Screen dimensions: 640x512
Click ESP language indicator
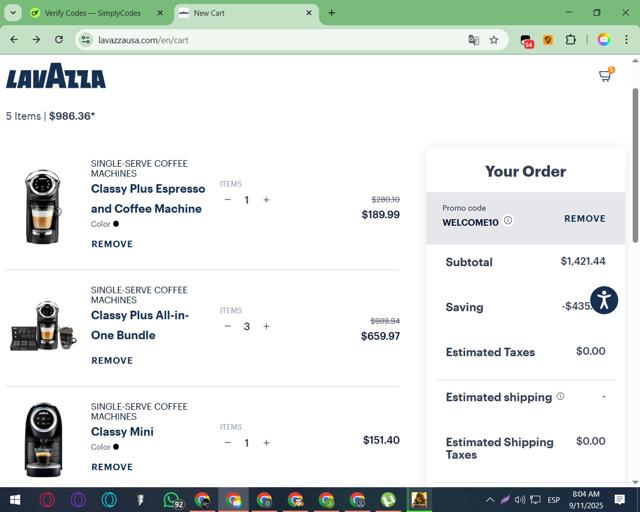click(x=553, y=500)
